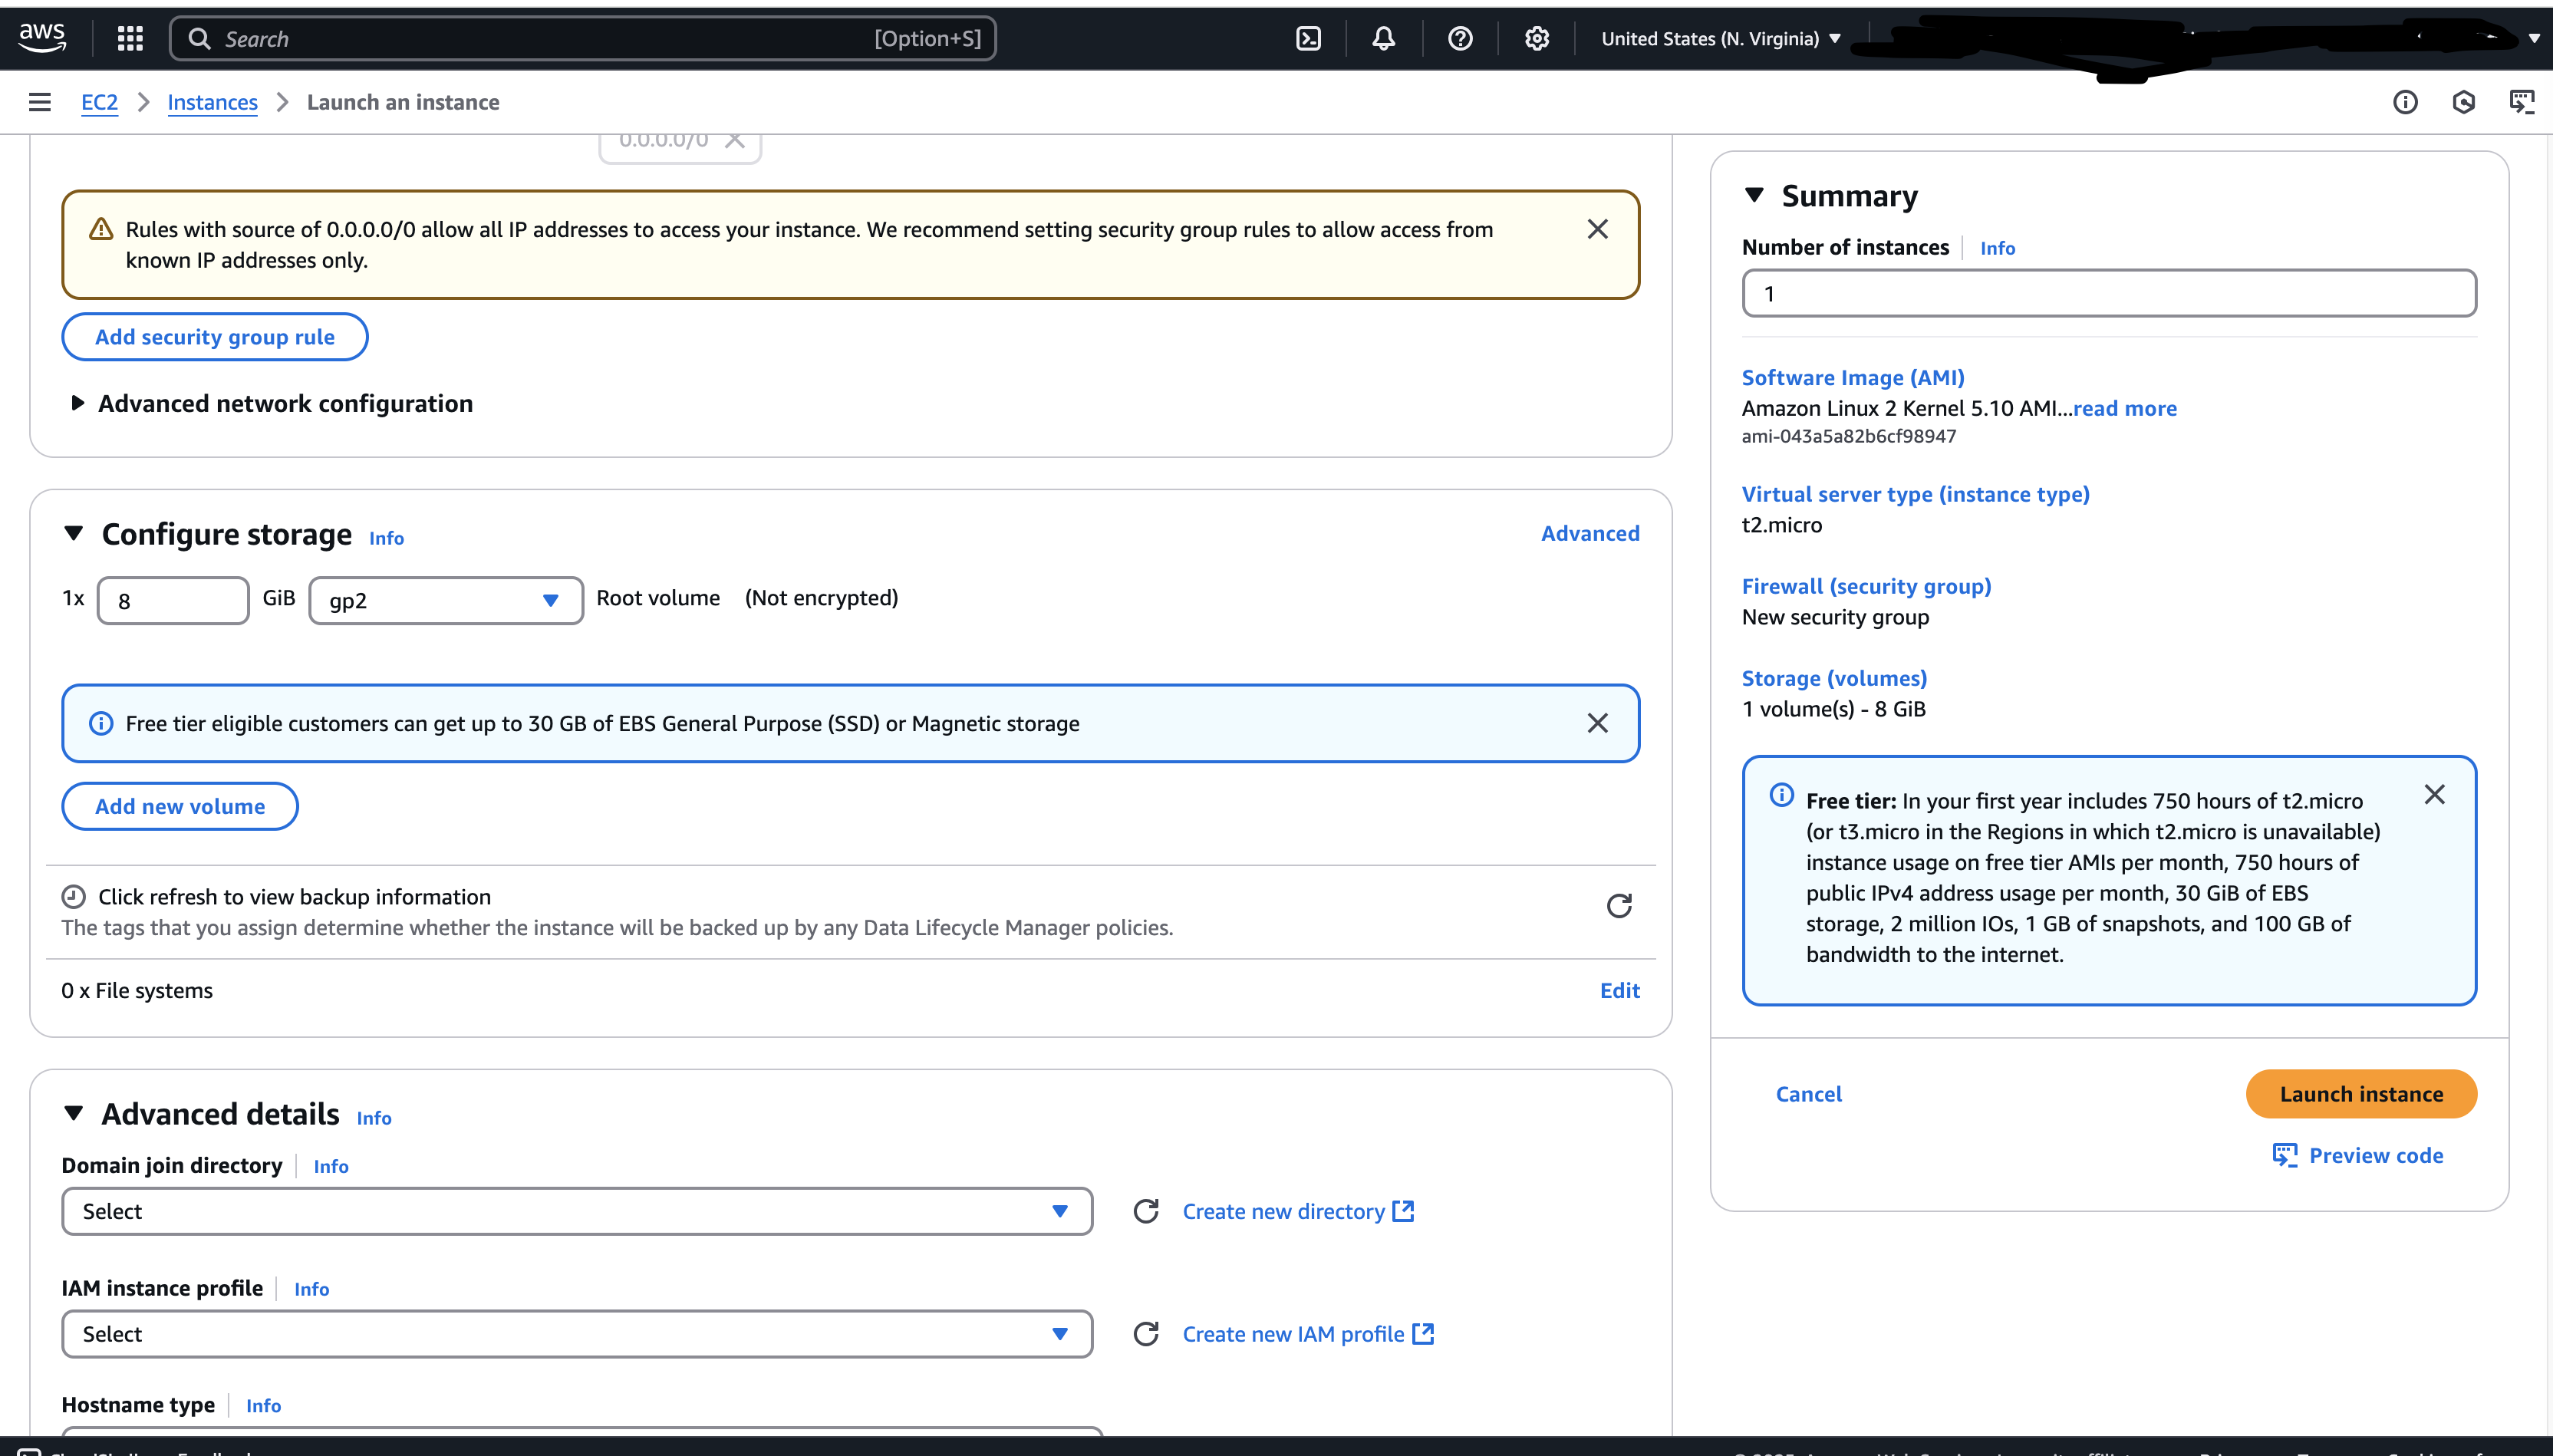Toggle the side navigation hamburger menu
This screenshot has width=2553, height=1456.
tap(40, 102)
